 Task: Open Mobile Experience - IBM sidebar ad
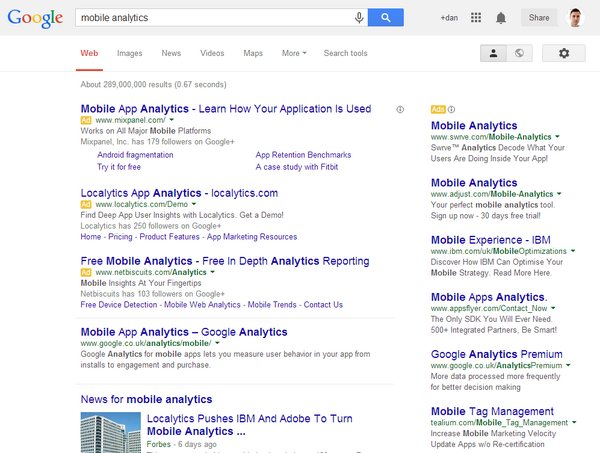(x=491, y=240)
